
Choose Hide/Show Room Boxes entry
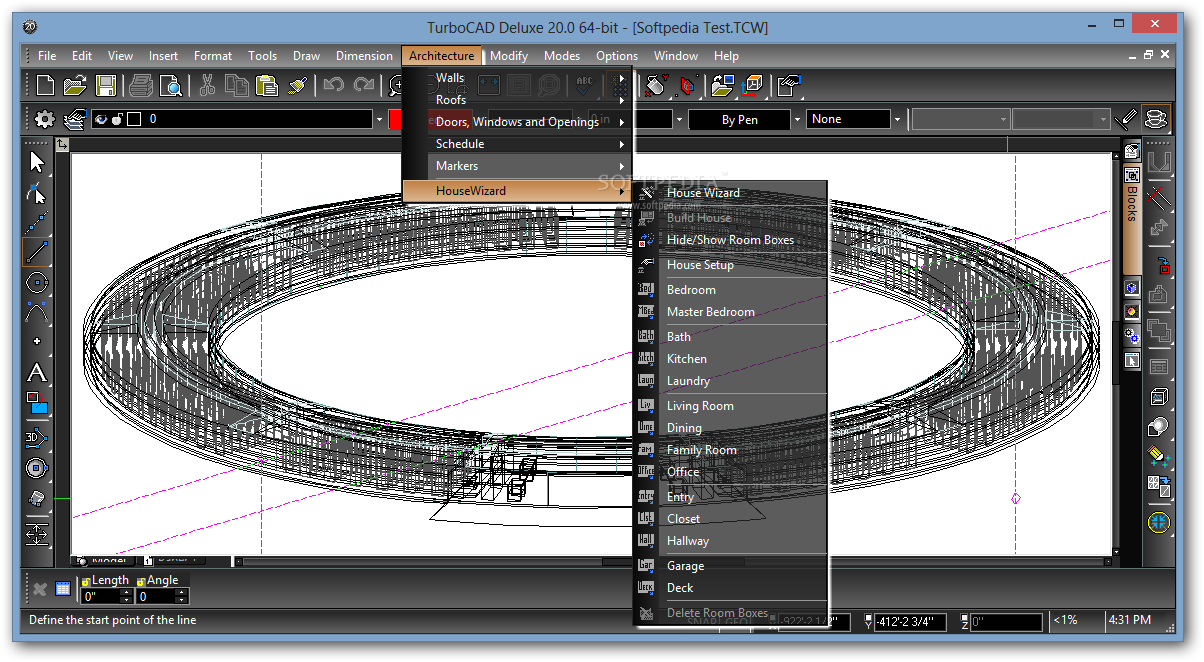(731, 240)
